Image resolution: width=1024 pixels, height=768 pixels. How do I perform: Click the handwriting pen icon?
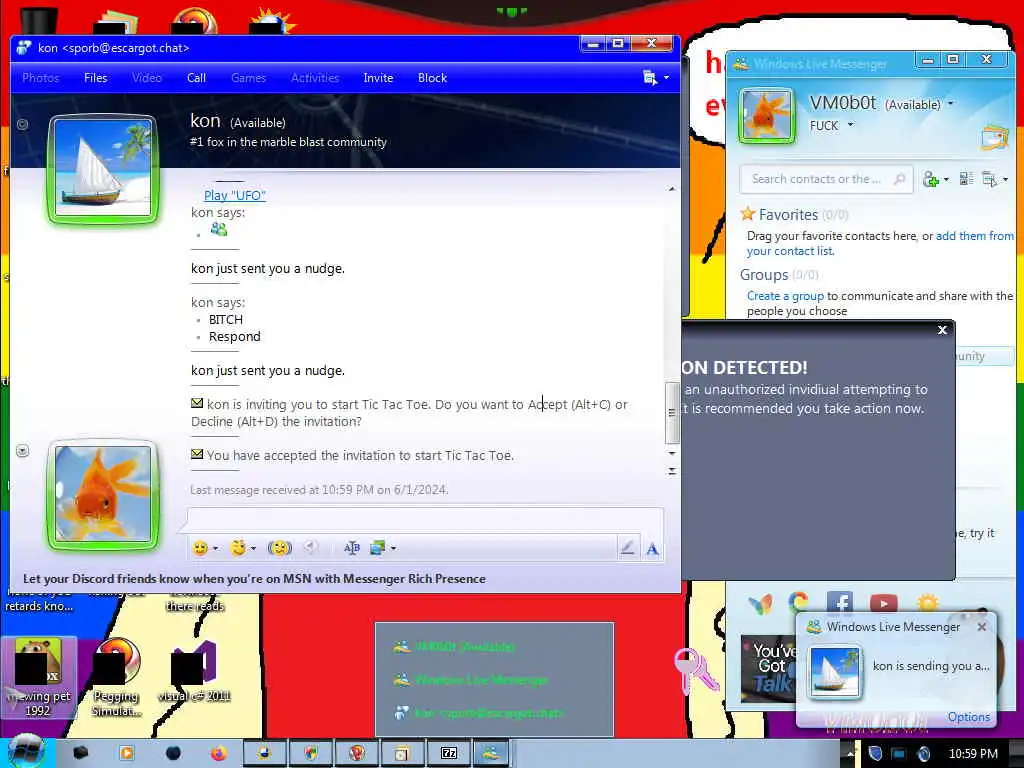click(628, 548)
